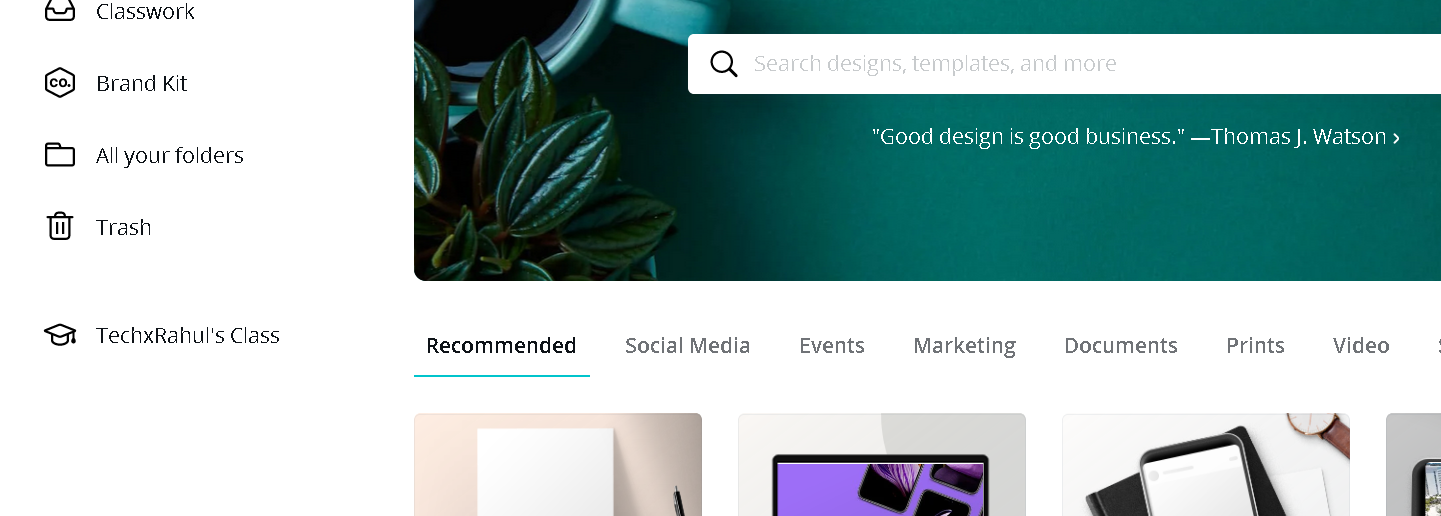
Task: Click the Classwork inbox icon
Action: coord(60,10)
